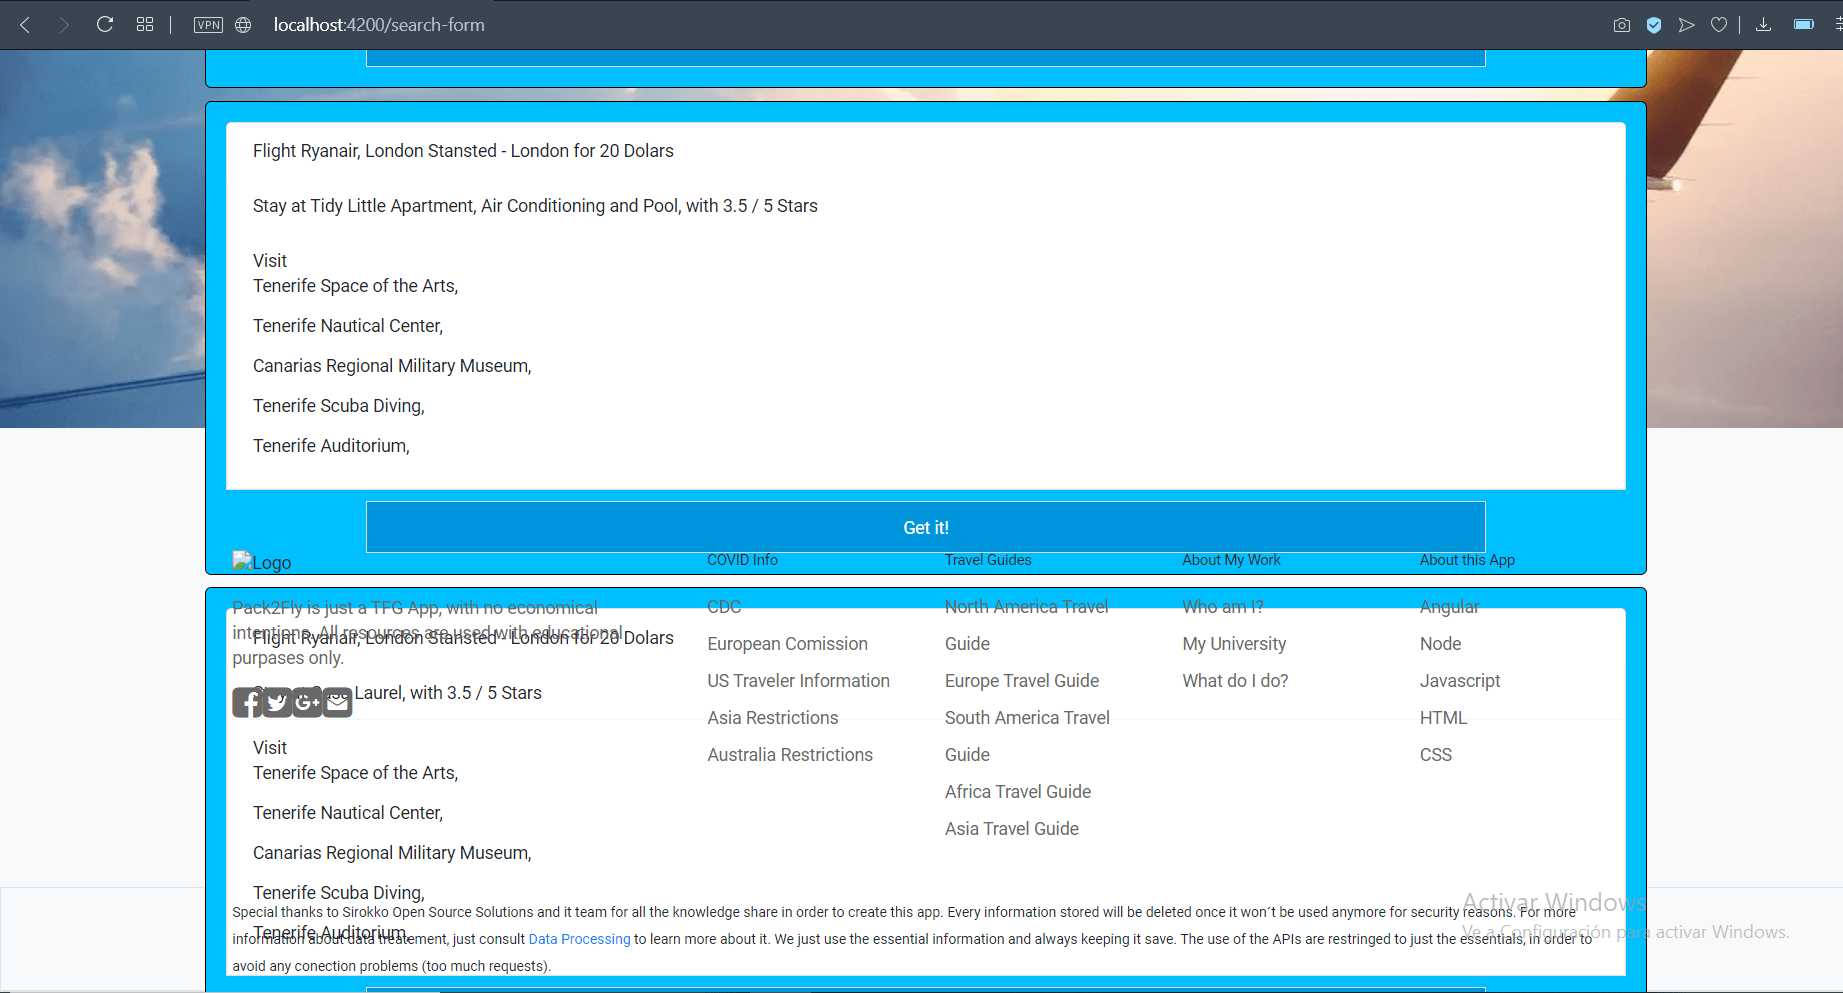The width and height of the screenshot is (1843, 993).
Task: Open the Europe Travel Guide link
Action: point(1022,681)
